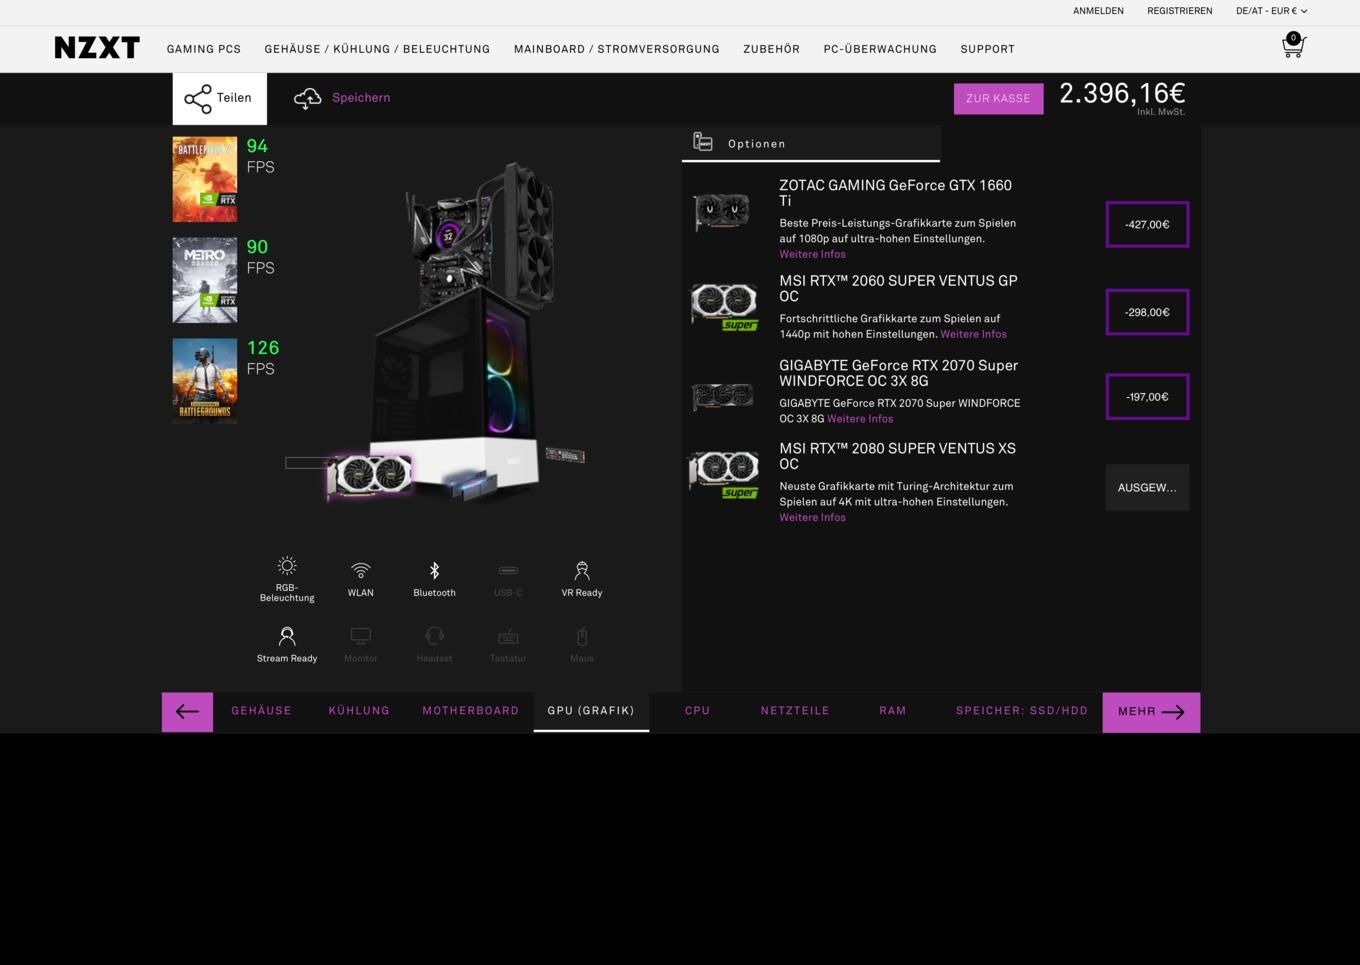Screen dimensions: 1360x965
Task: Select RTX 2060 Super for -298,00€
Action: pyautogui.click(x=1147, y=312)
